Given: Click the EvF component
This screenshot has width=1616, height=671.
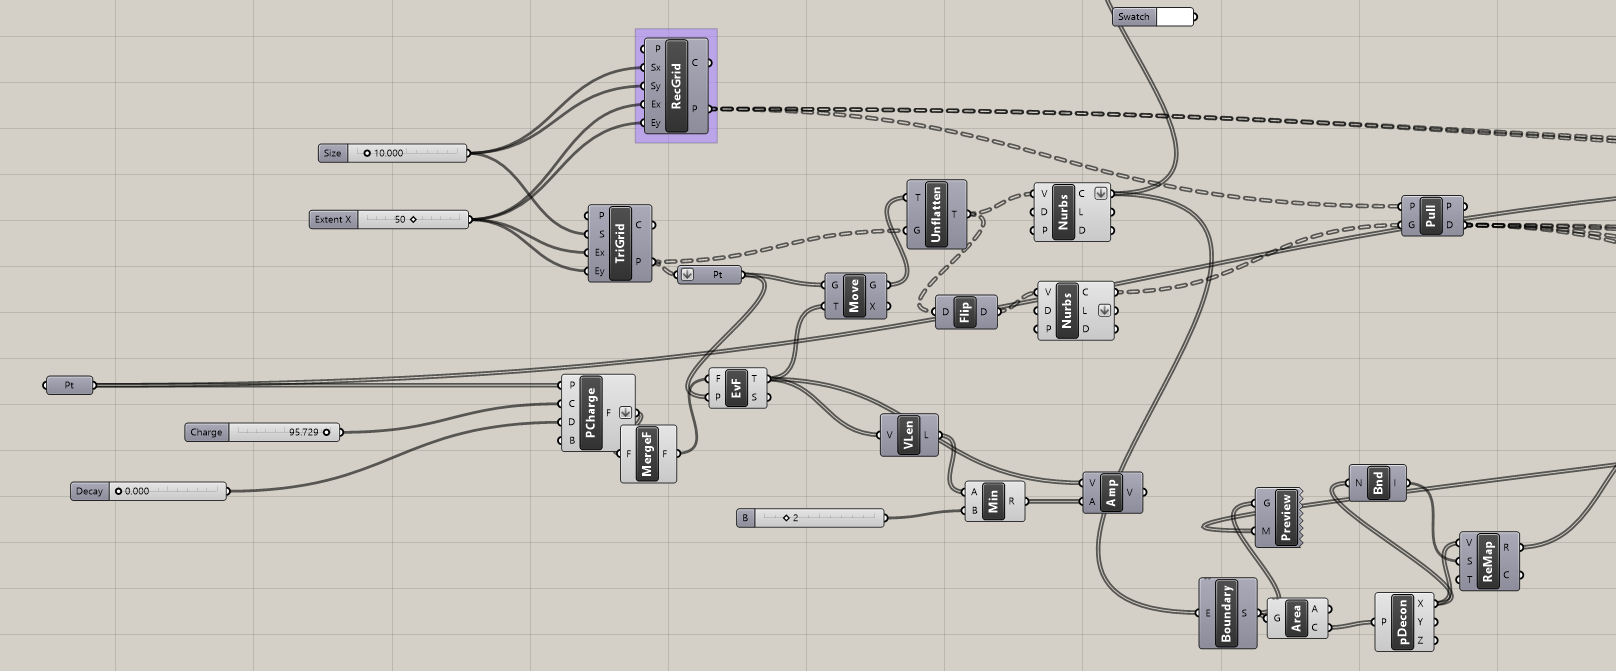Looking at the screenshot, I should pos(736,388).
